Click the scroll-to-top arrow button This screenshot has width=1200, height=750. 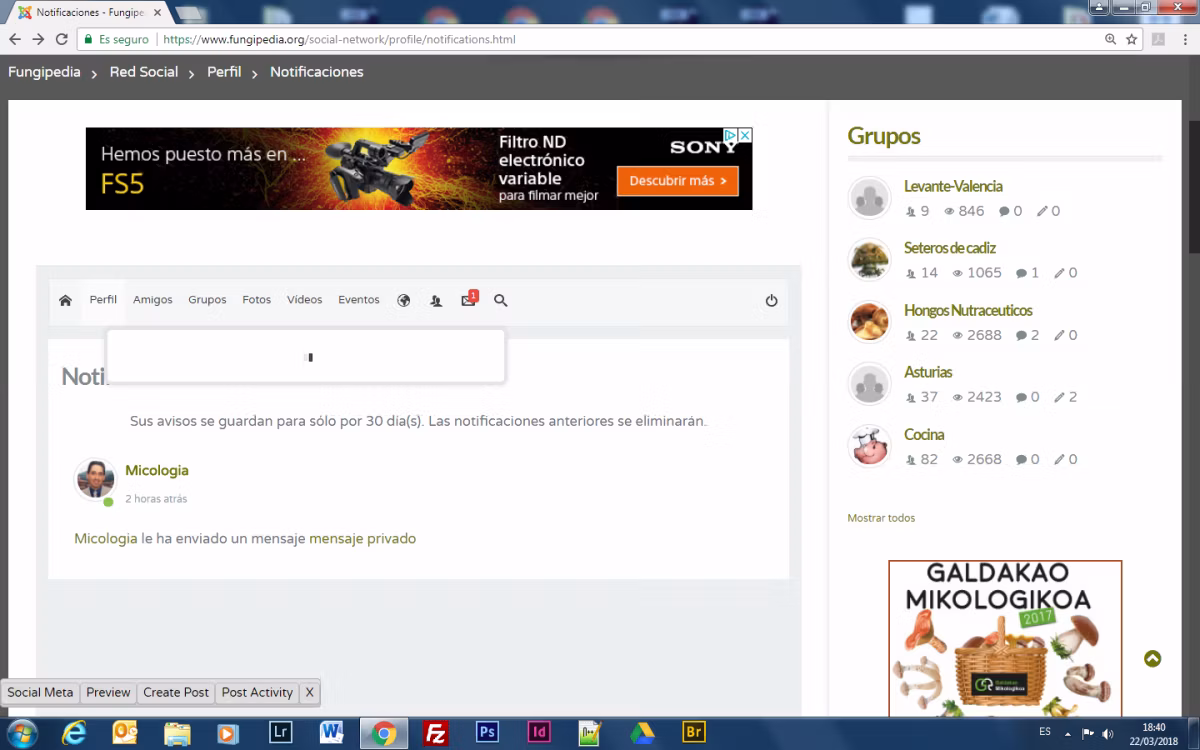click(x=1152, y=658)
